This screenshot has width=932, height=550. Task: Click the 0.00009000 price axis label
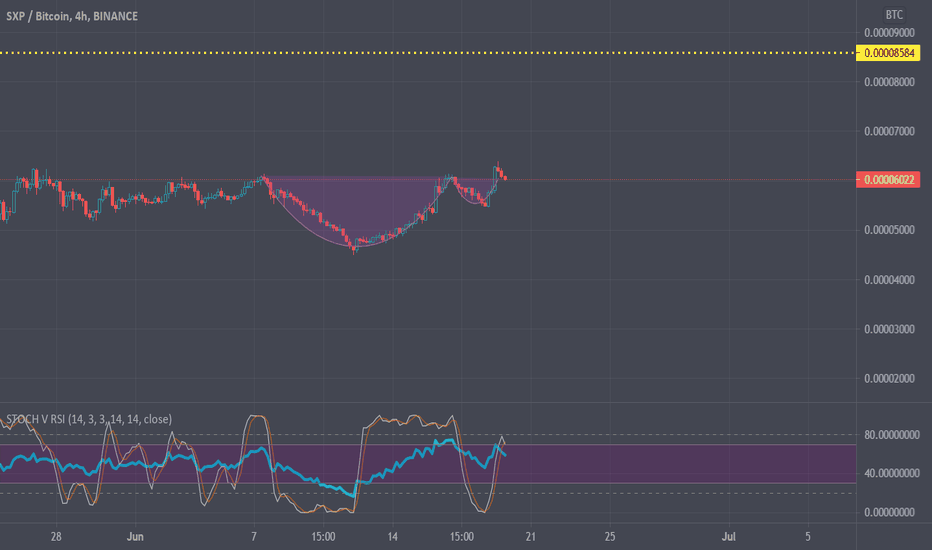click(889, 33)
